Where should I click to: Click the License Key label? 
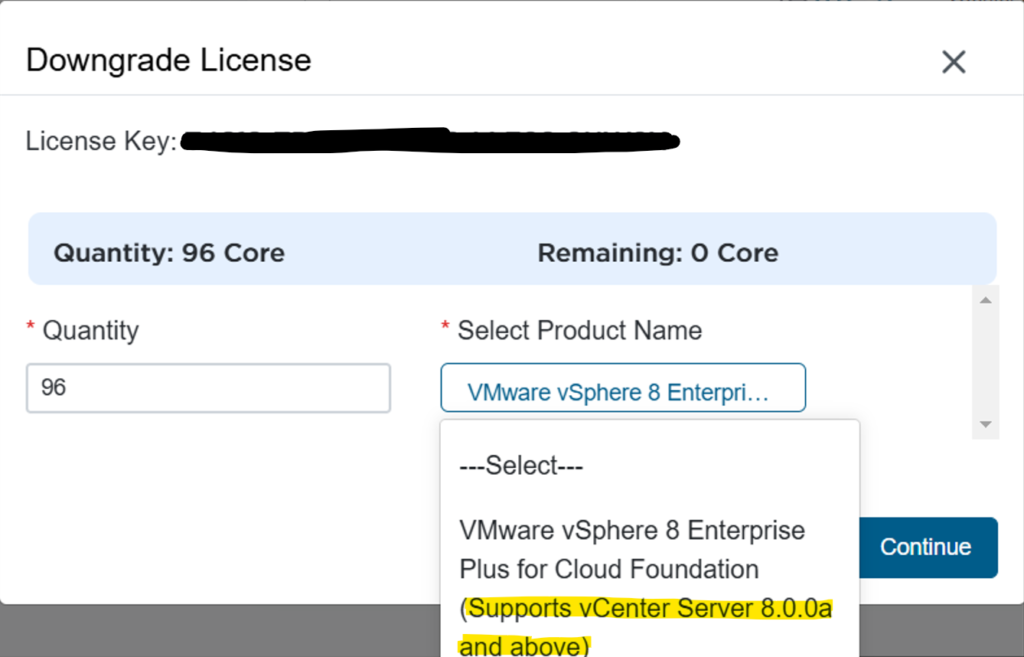click(100, 141)
